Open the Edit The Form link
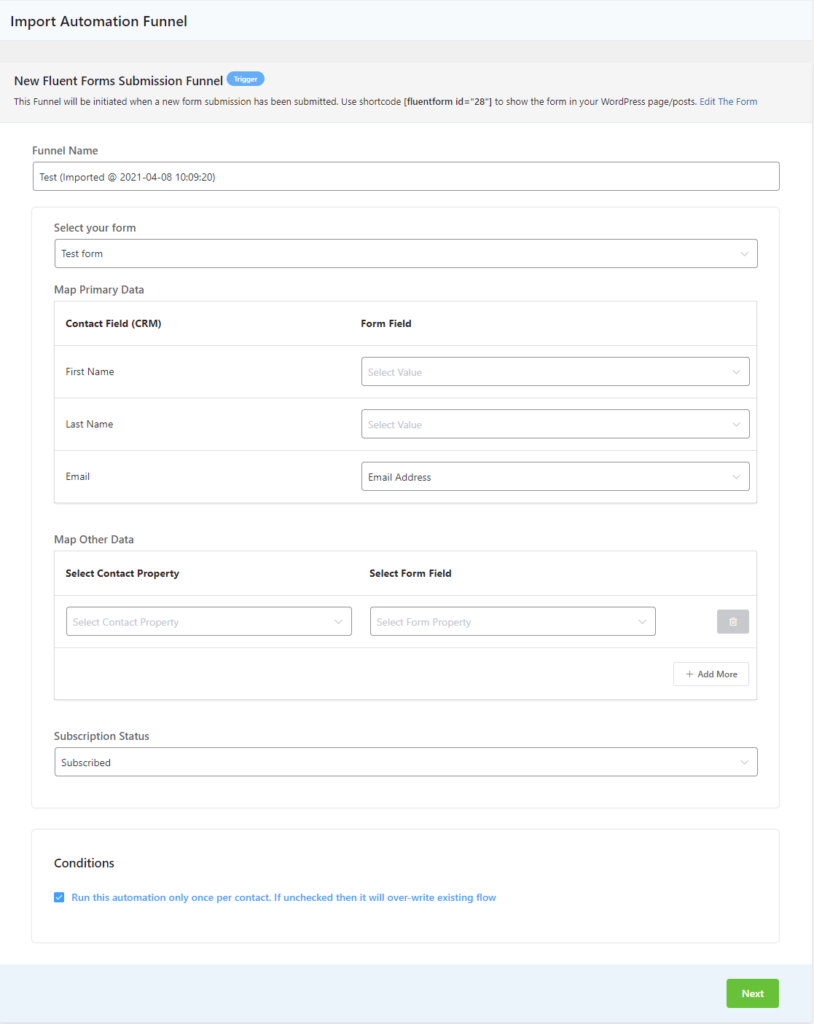814x1024 pixels. coord(728,102)
